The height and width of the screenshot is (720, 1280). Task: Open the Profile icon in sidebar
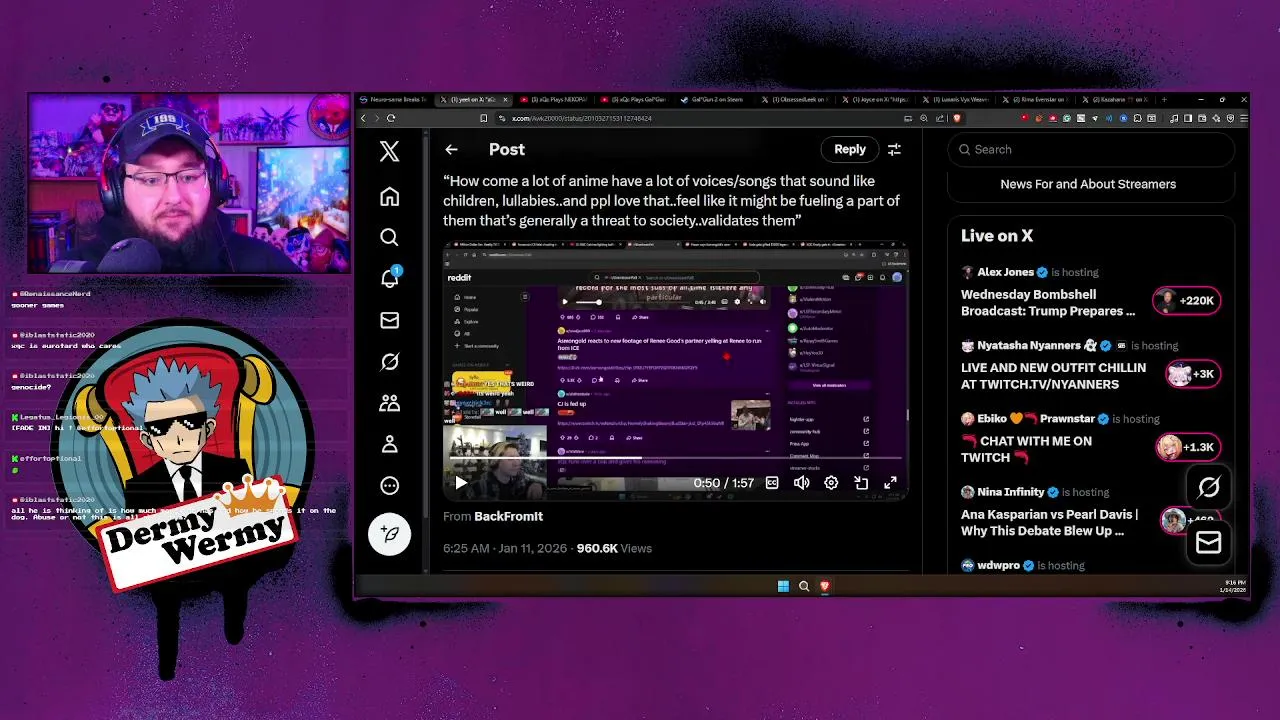coord(389,444)
